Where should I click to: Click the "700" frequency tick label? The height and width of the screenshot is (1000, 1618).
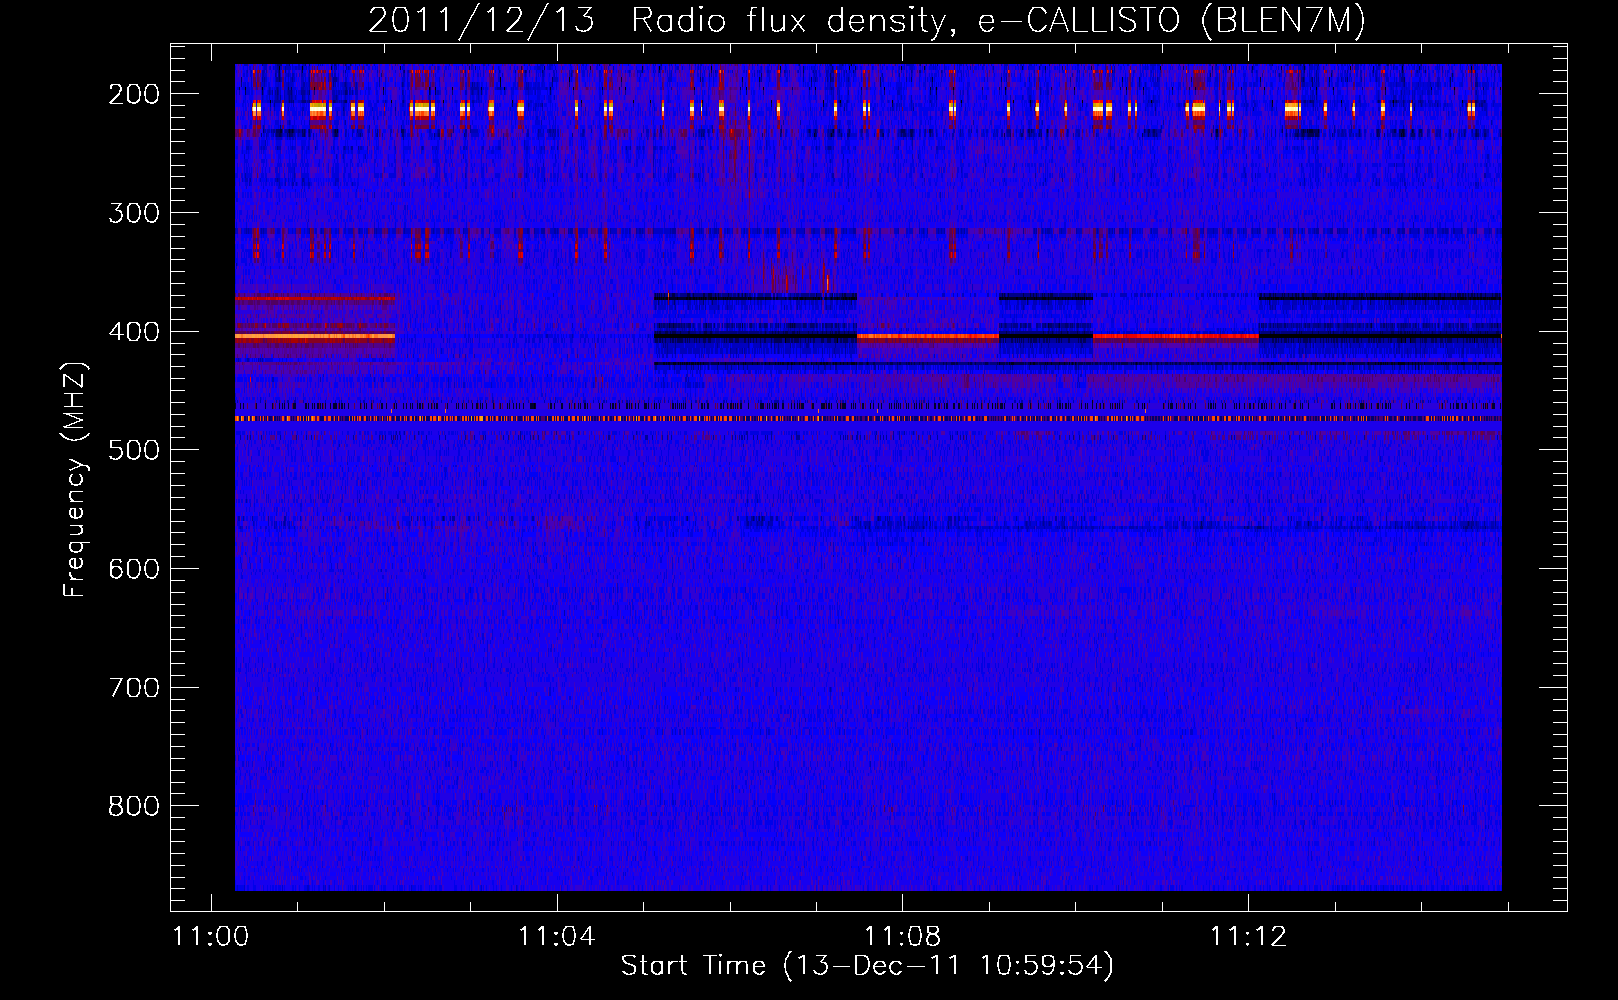click(x=134, y=688)
